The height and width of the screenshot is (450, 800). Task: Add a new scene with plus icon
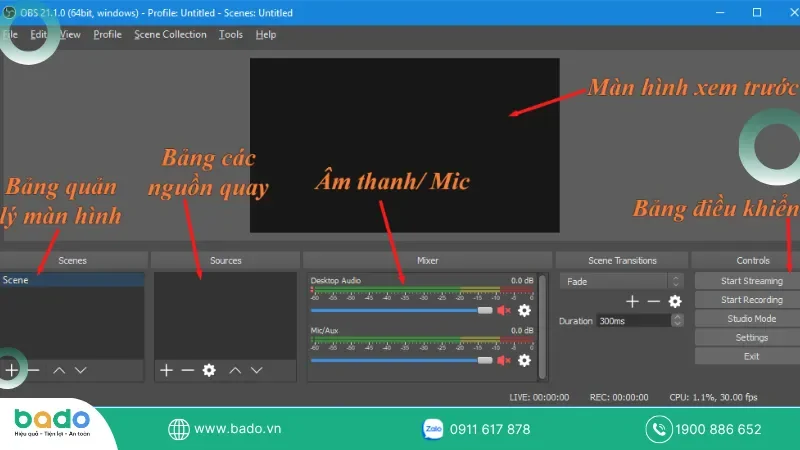point(12,370)
